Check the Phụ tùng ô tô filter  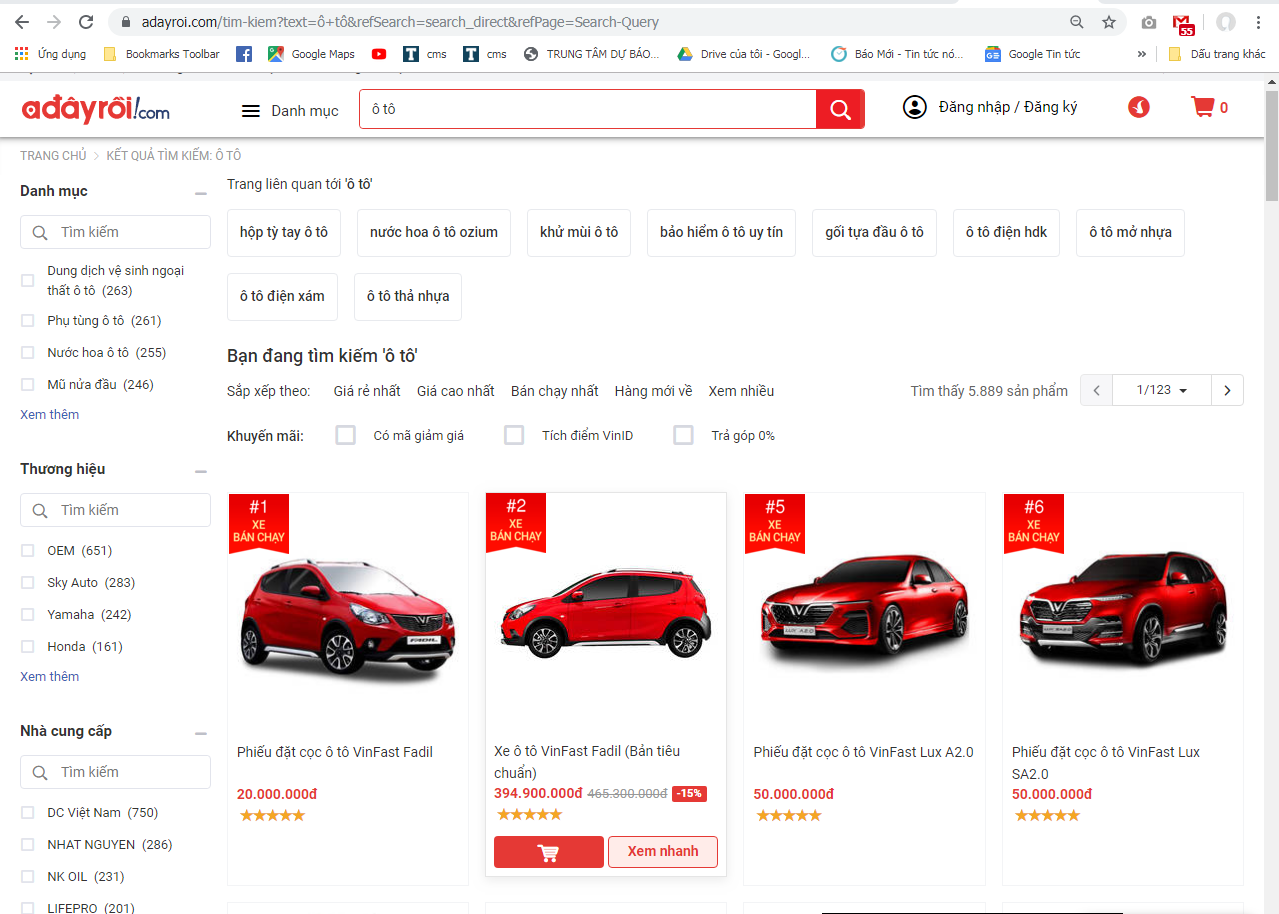point(28,321)
